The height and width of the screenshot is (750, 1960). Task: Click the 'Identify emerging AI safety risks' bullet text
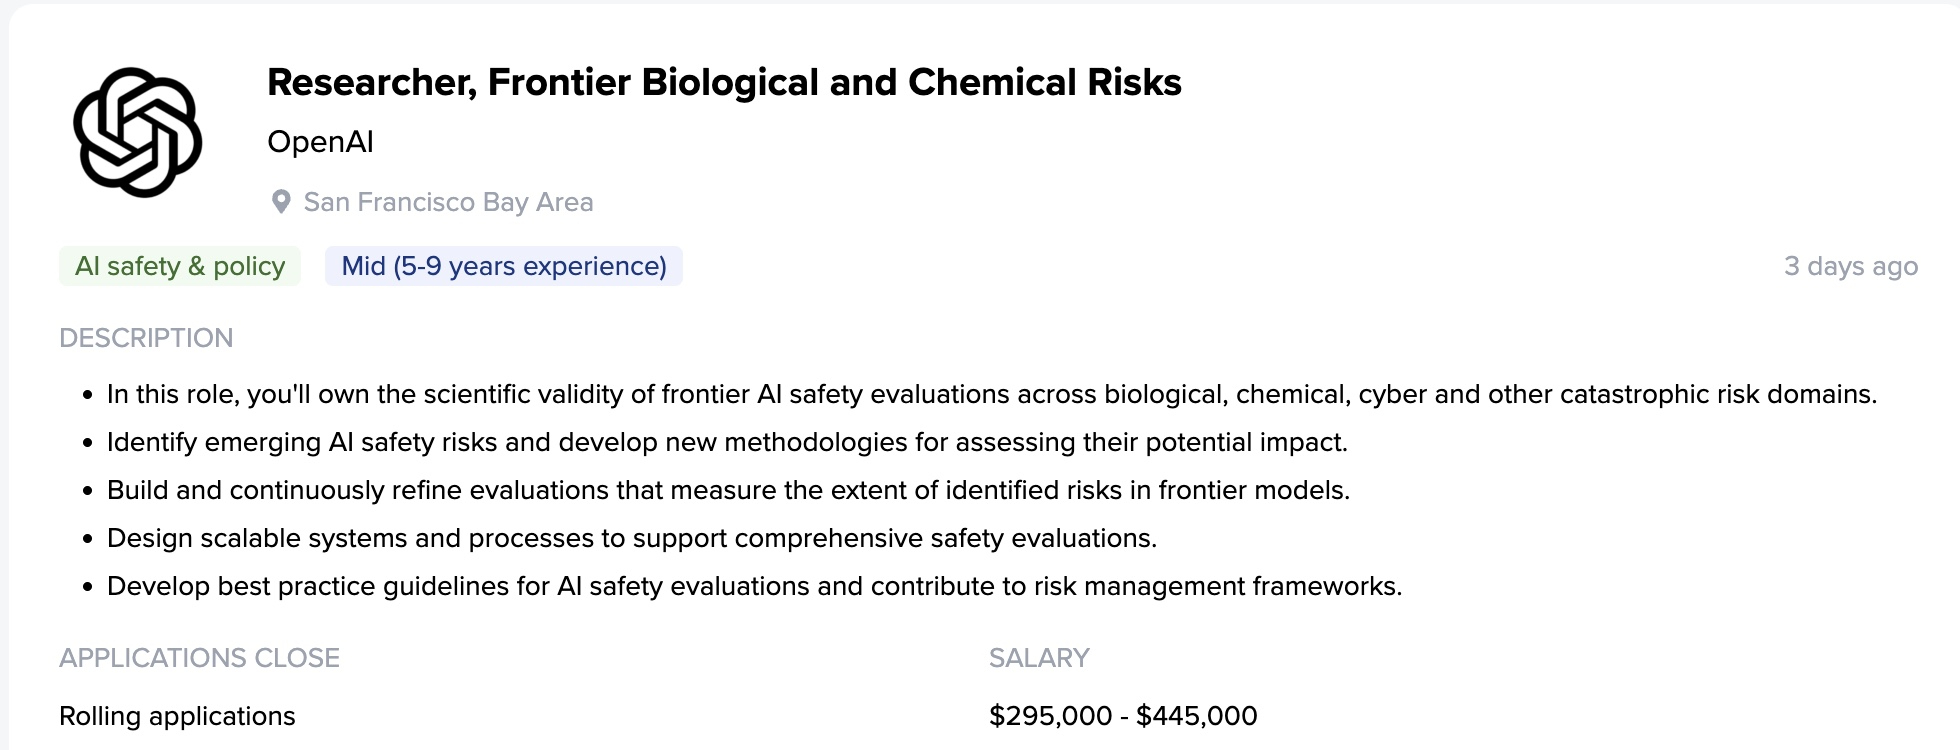tap(727, 442)
